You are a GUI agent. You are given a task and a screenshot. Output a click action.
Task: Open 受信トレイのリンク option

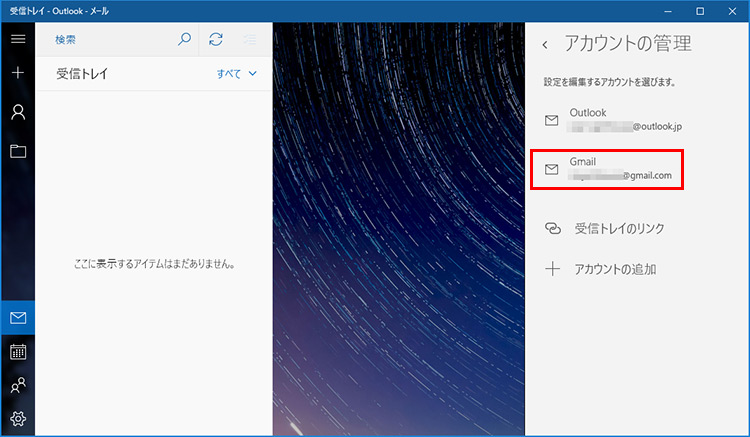tap(618, 229)
